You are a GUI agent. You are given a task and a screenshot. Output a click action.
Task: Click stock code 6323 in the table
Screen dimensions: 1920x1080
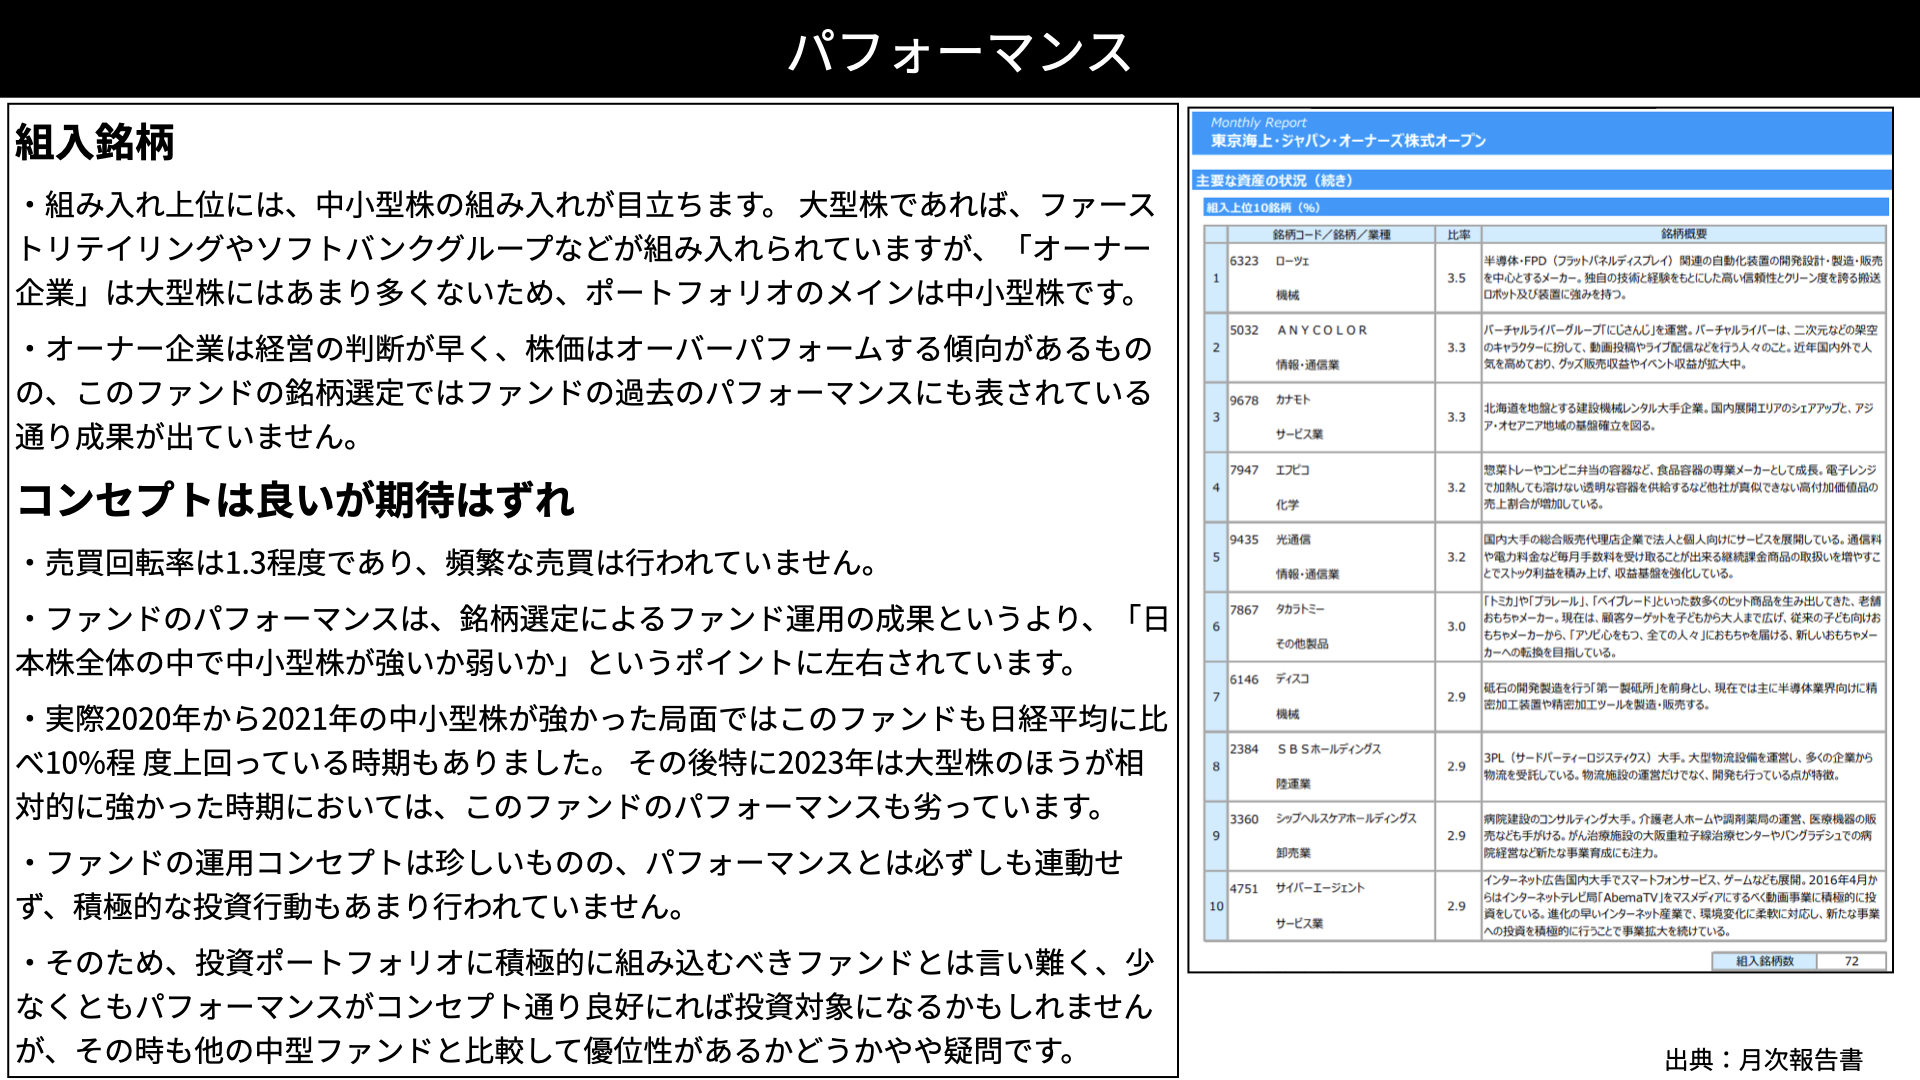pos(1244,261)
